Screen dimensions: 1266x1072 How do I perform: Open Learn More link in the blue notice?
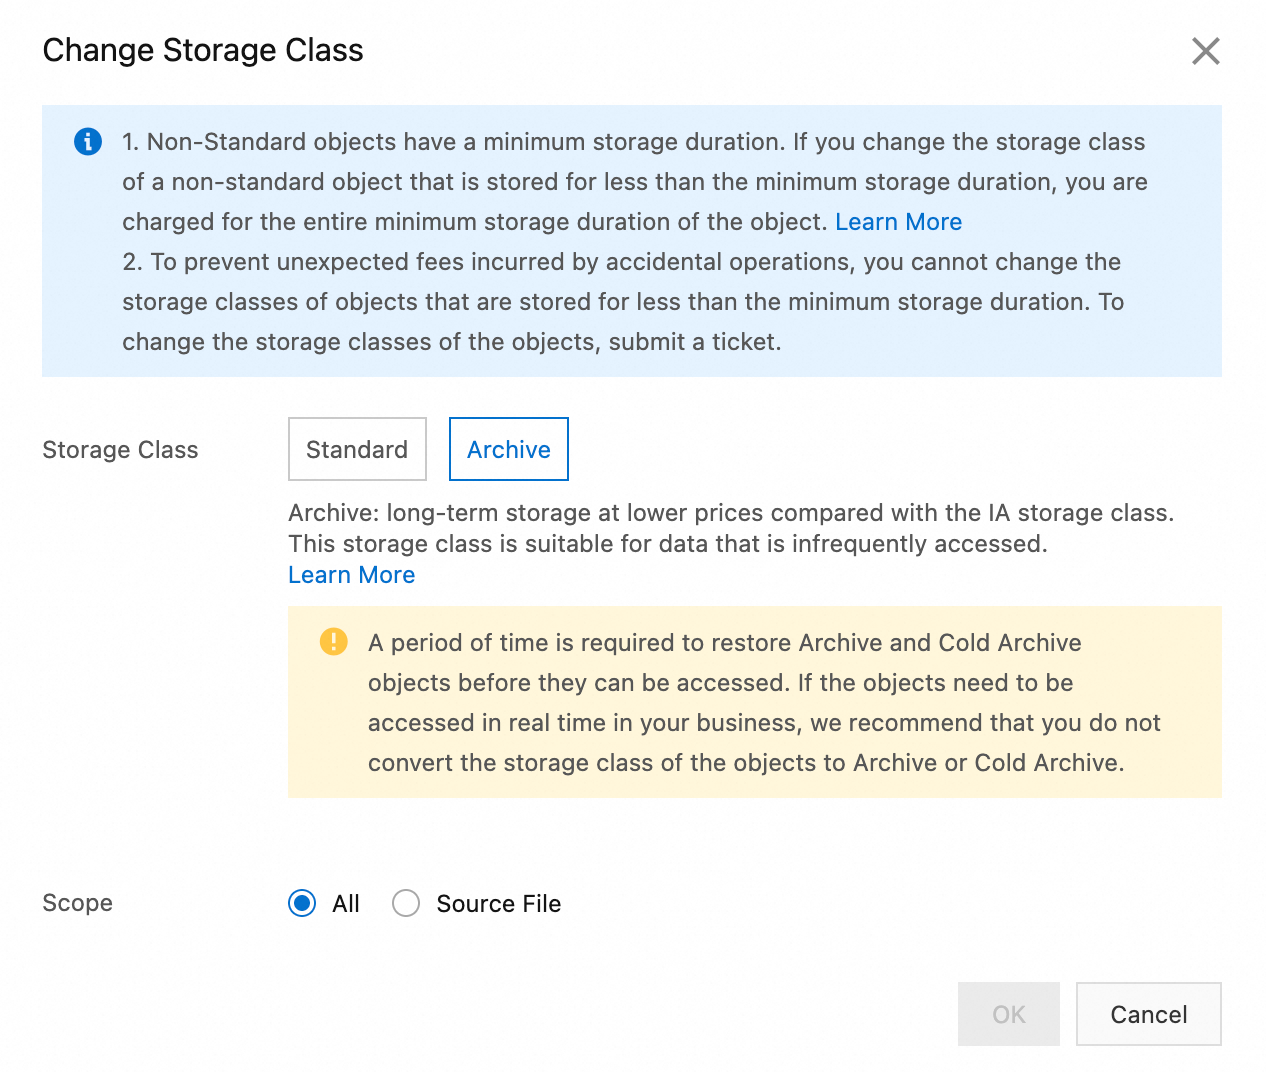point(898,222)
